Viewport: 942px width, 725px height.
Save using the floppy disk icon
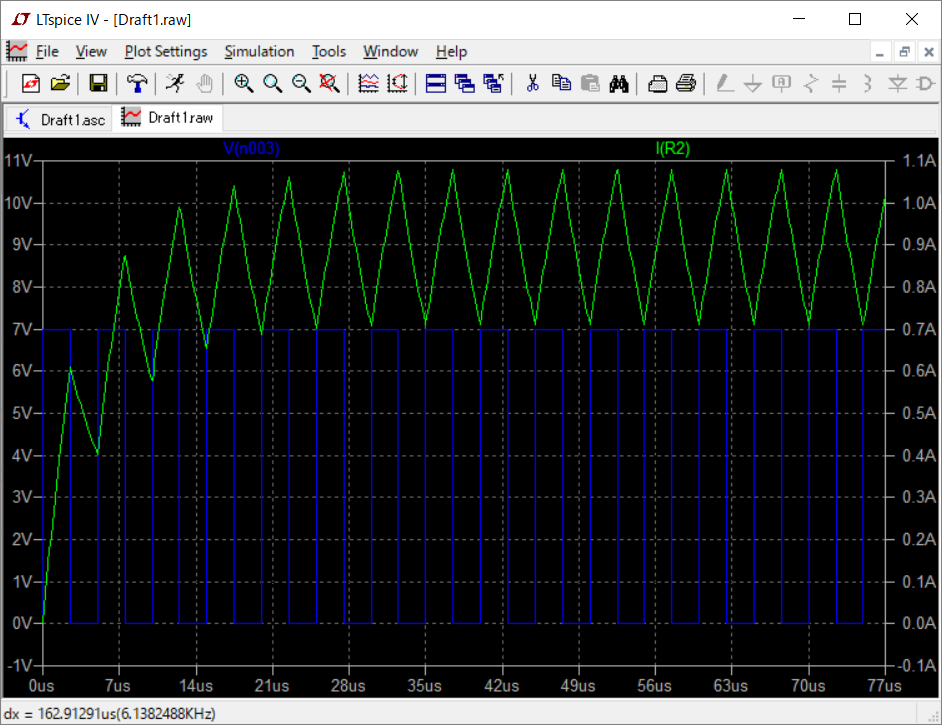coord(98,83)
